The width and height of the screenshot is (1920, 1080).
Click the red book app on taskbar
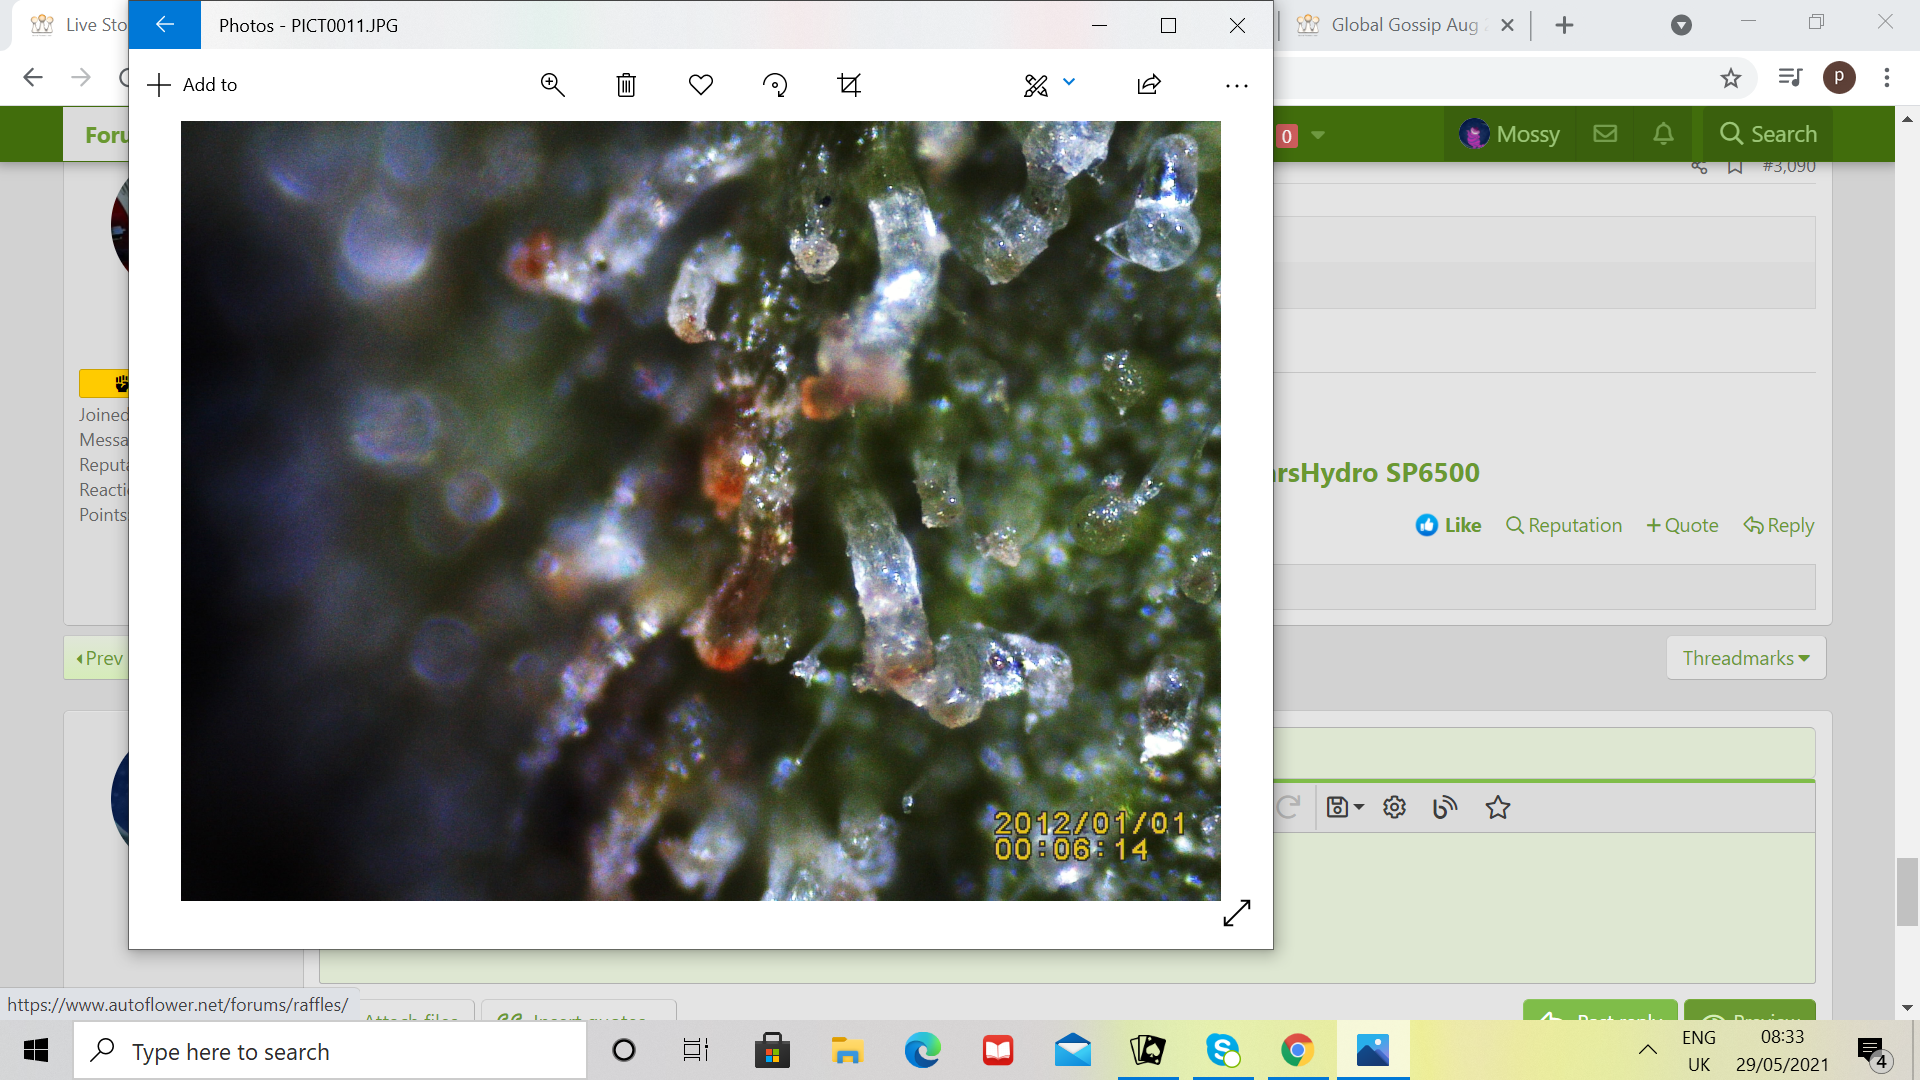coord(997,1050)
